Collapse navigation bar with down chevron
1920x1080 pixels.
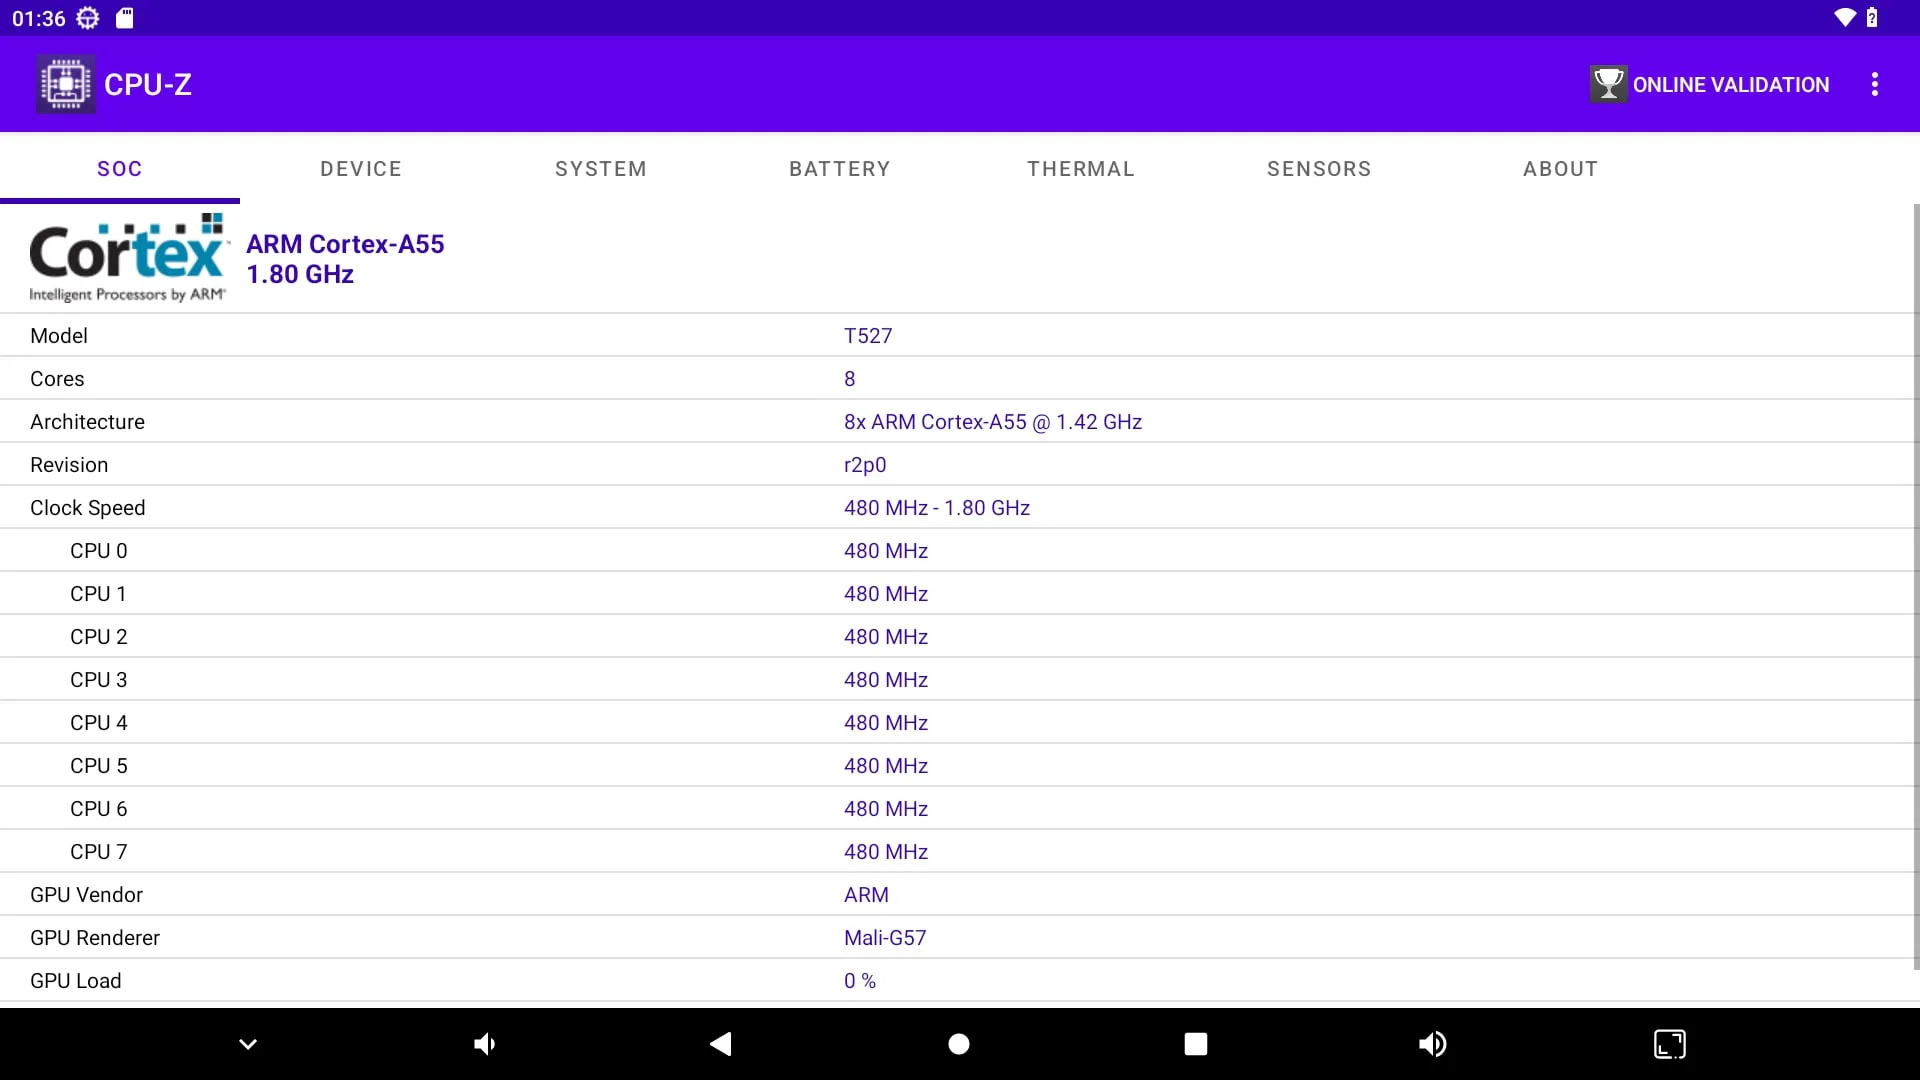(248, 1044)
